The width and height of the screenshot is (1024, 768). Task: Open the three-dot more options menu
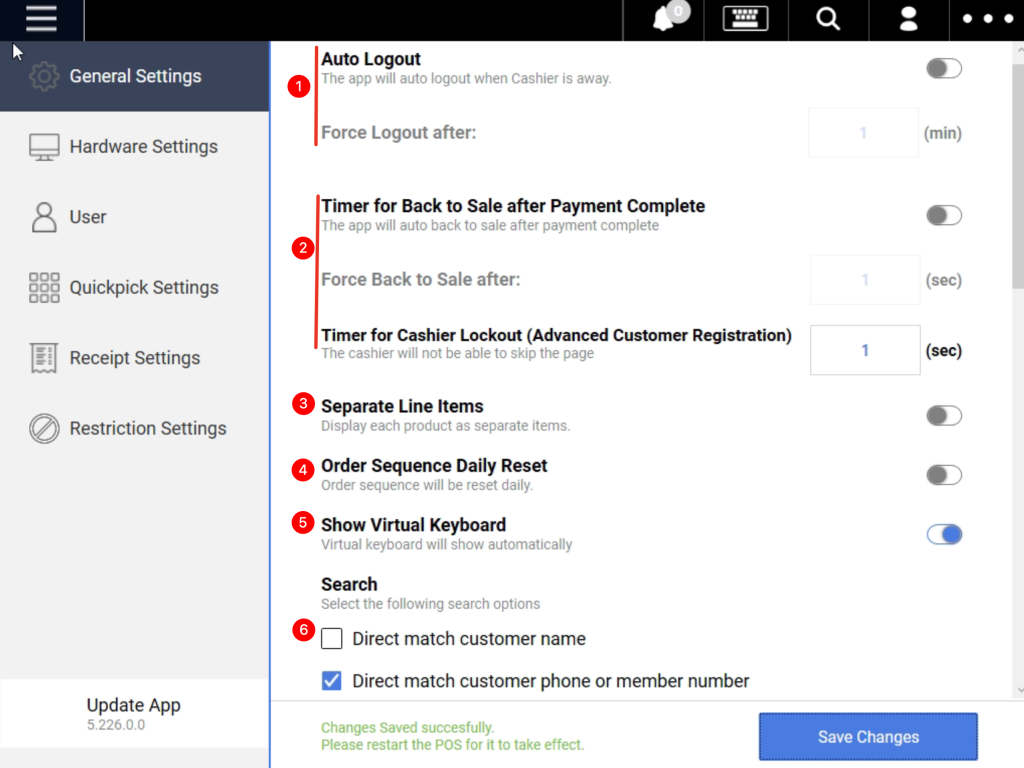click(x=987, y=20)
